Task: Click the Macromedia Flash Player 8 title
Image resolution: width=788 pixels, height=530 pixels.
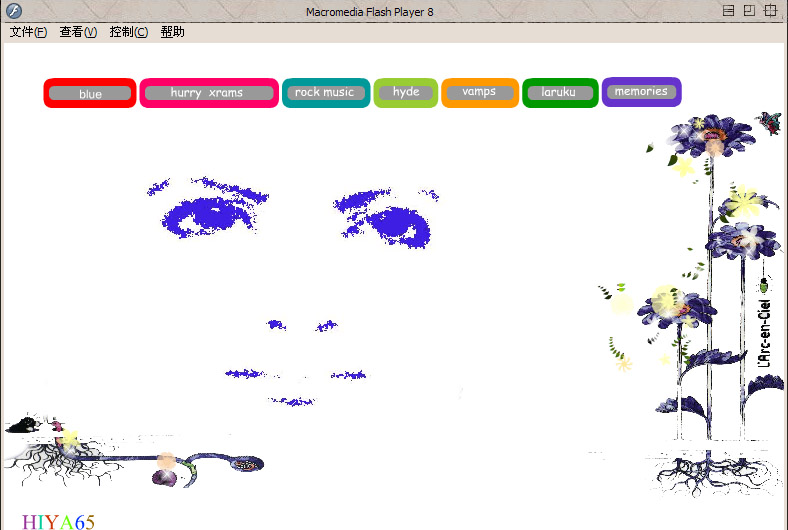Action: pos(369,12)
